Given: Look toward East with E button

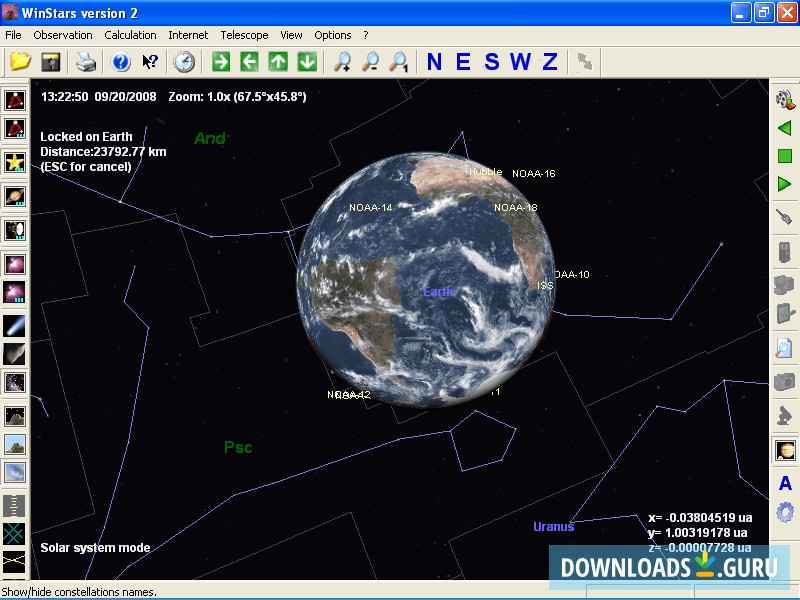Looking at the screenshot, I should tap(463, 62).
